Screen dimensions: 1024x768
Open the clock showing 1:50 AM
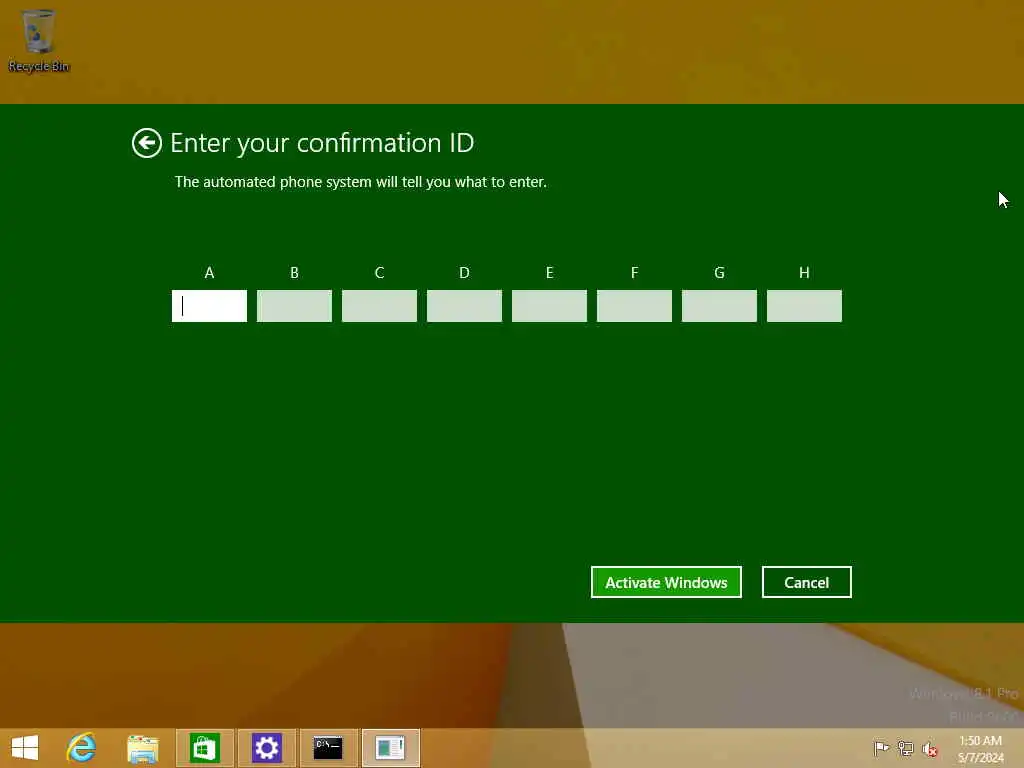[980, 748]
